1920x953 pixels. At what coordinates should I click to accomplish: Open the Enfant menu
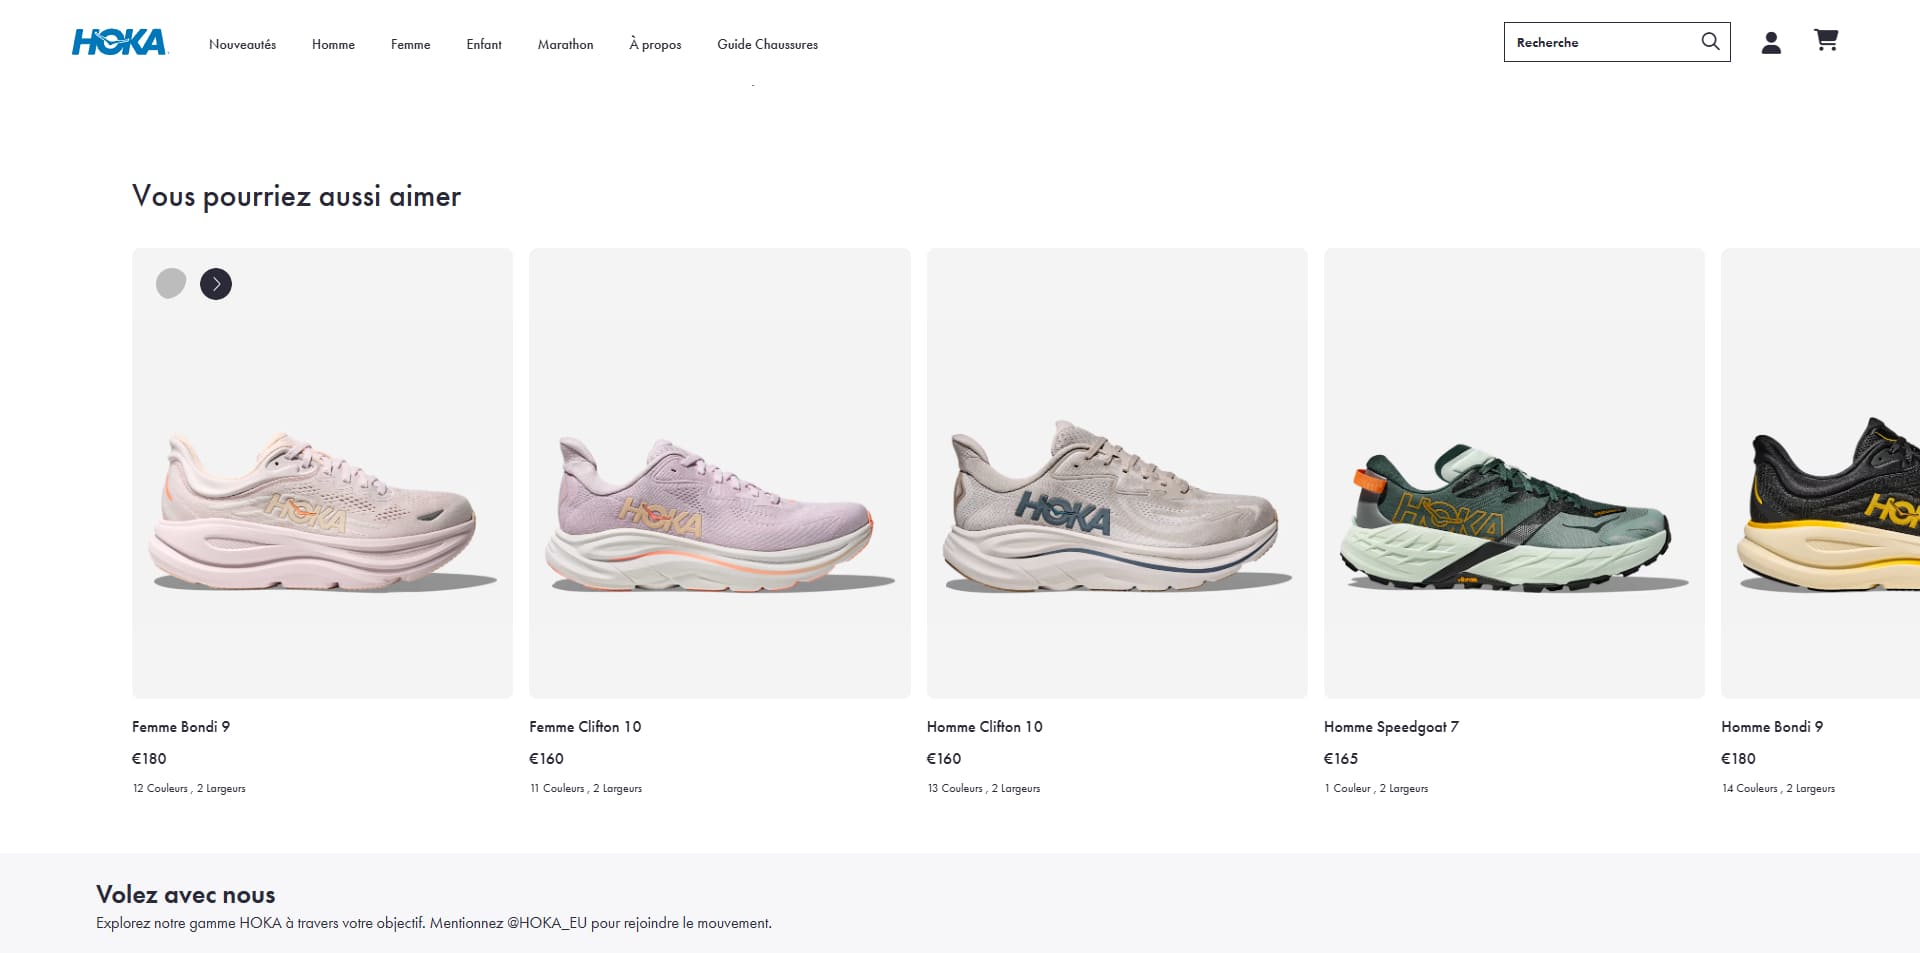pos(484,44)
